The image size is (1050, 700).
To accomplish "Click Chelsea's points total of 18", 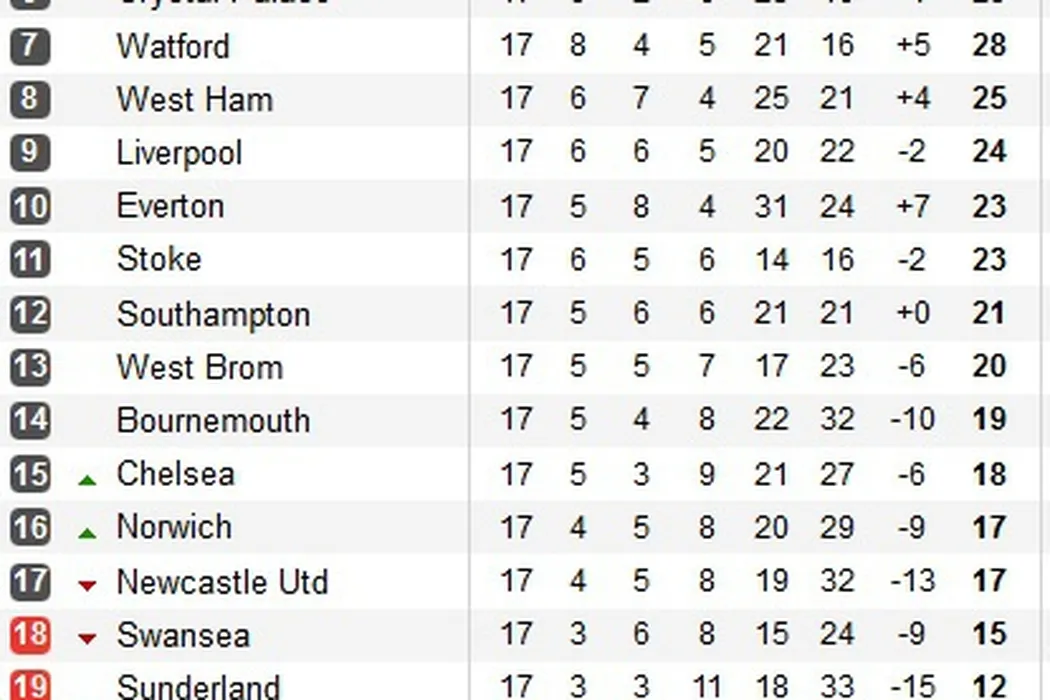I will coord(989,474).
